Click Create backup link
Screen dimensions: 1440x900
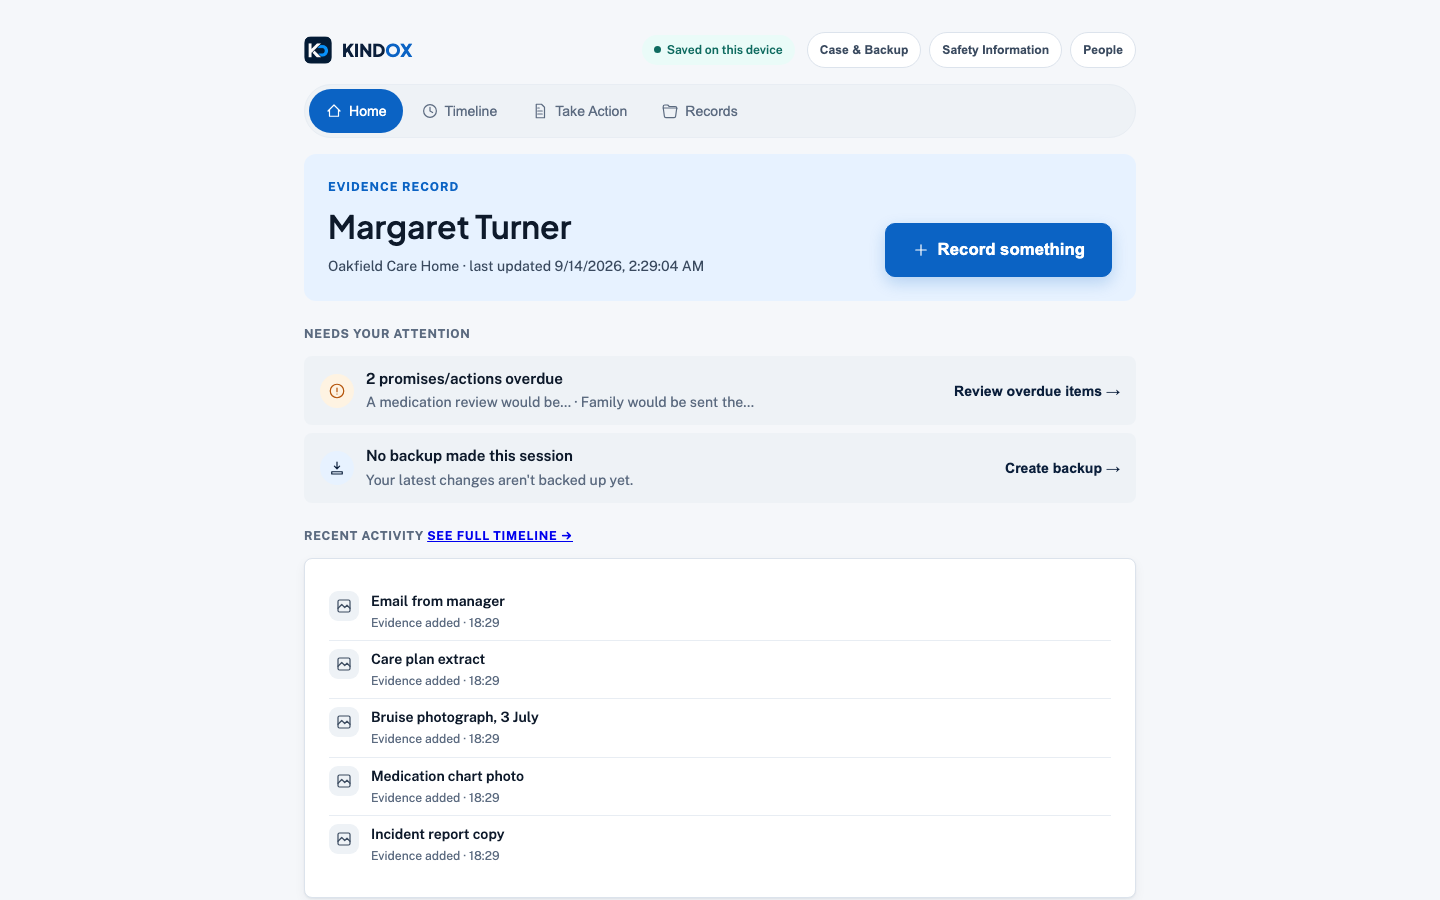pyautogui.click(x=1062, y=468)
